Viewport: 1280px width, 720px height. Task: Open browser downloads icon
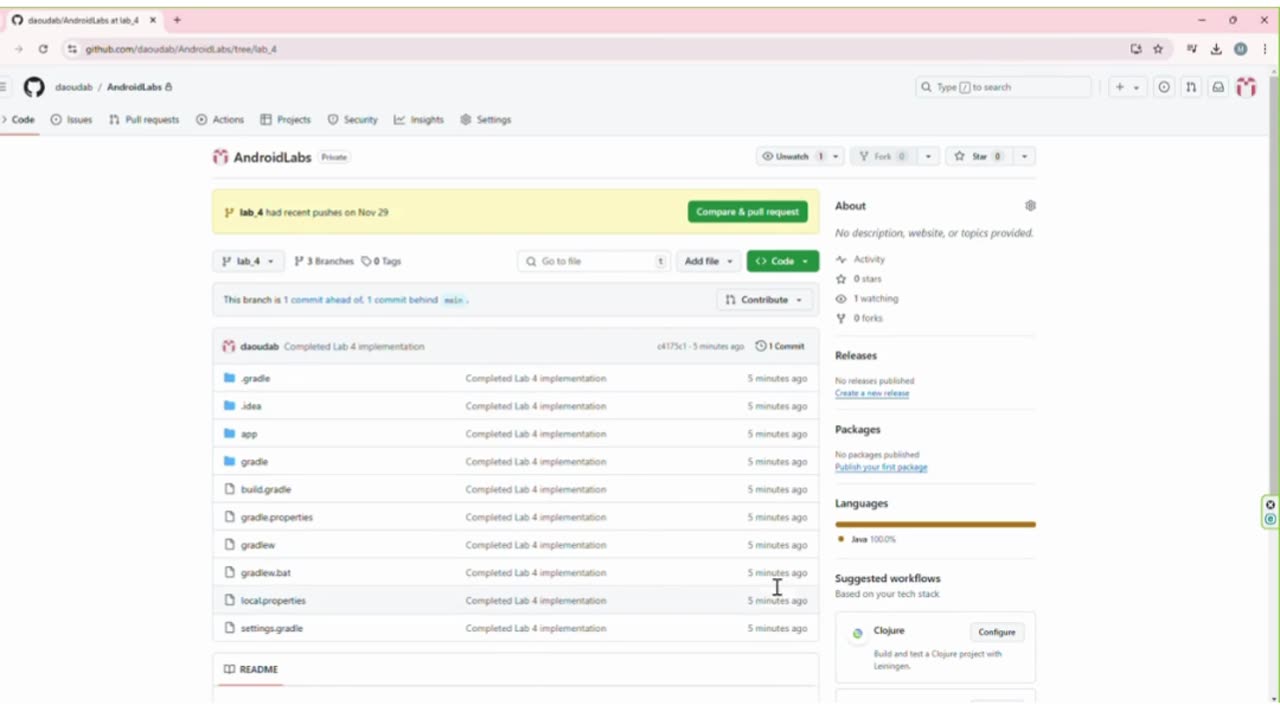click(1216, 49)
